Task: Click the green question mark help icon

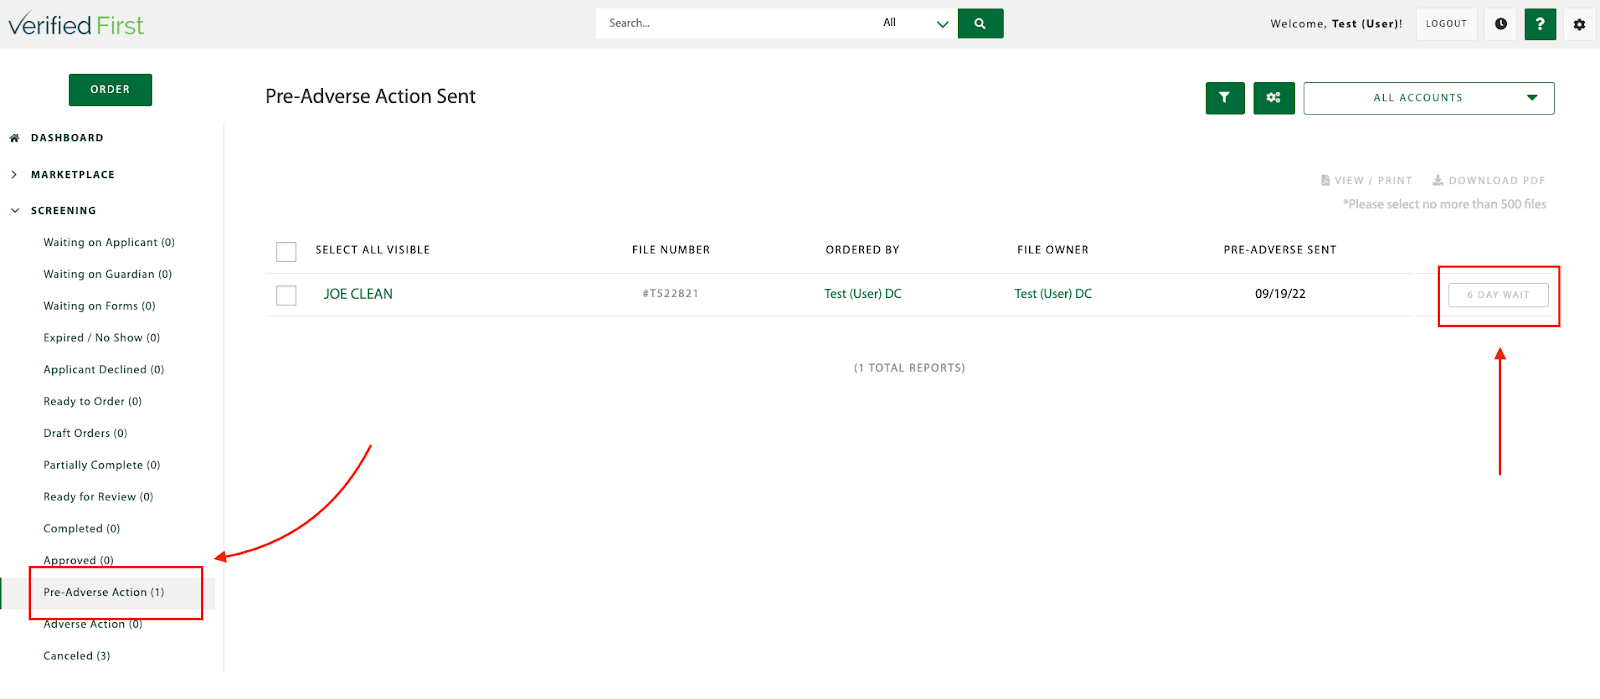Action: 1540,24
